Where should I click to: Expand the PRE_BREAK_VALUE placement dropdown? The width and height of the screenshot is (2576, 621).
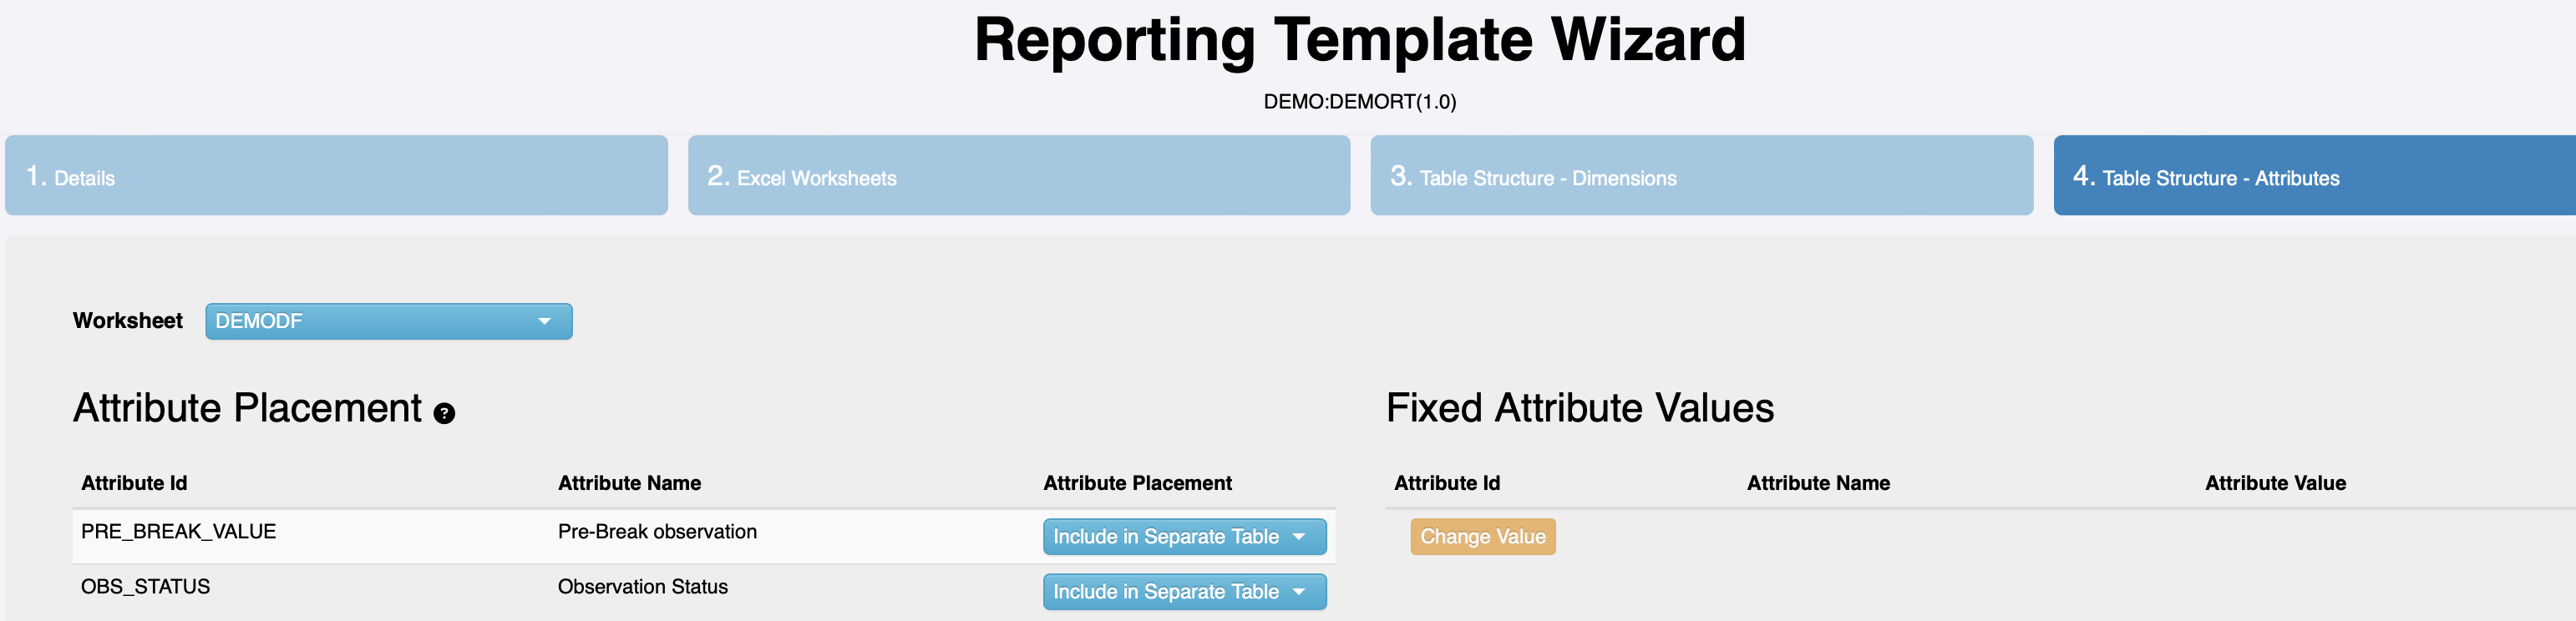1184,536
